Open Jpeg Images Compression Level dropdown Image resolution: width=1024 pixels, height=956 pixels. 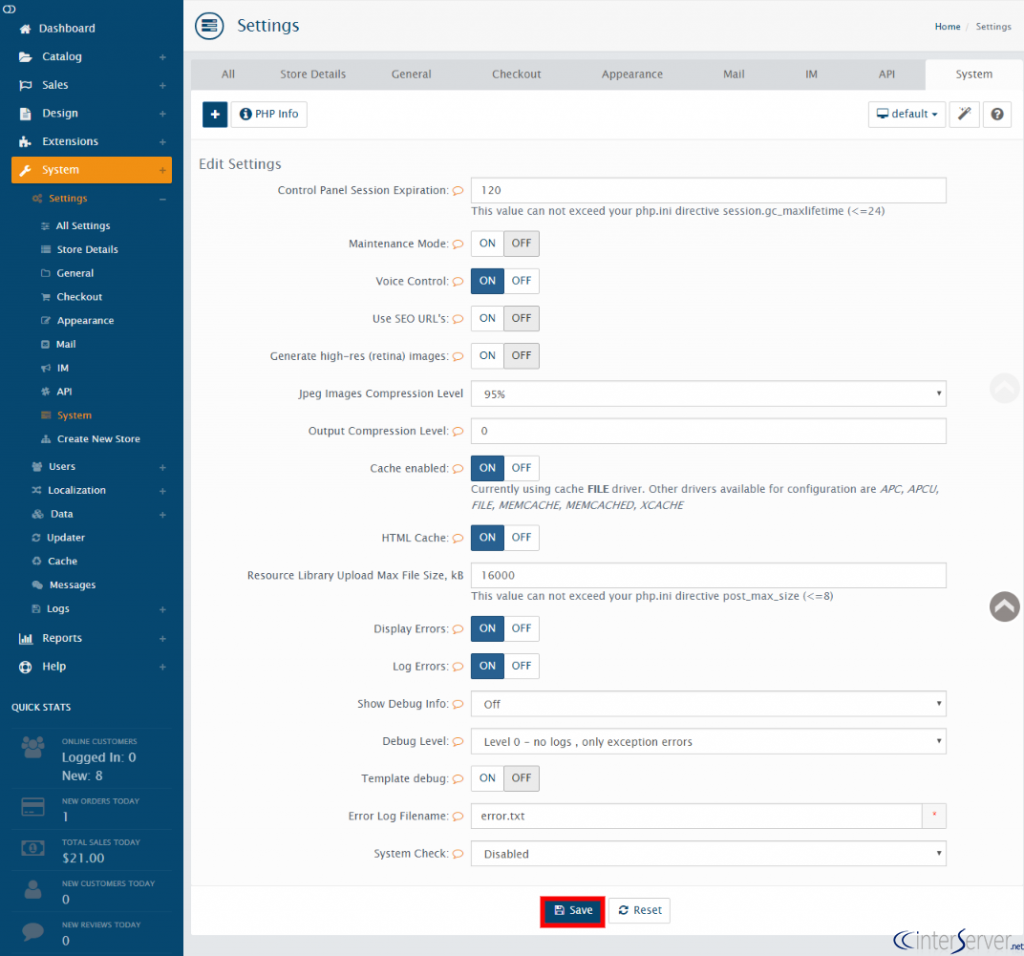[708, 394]
